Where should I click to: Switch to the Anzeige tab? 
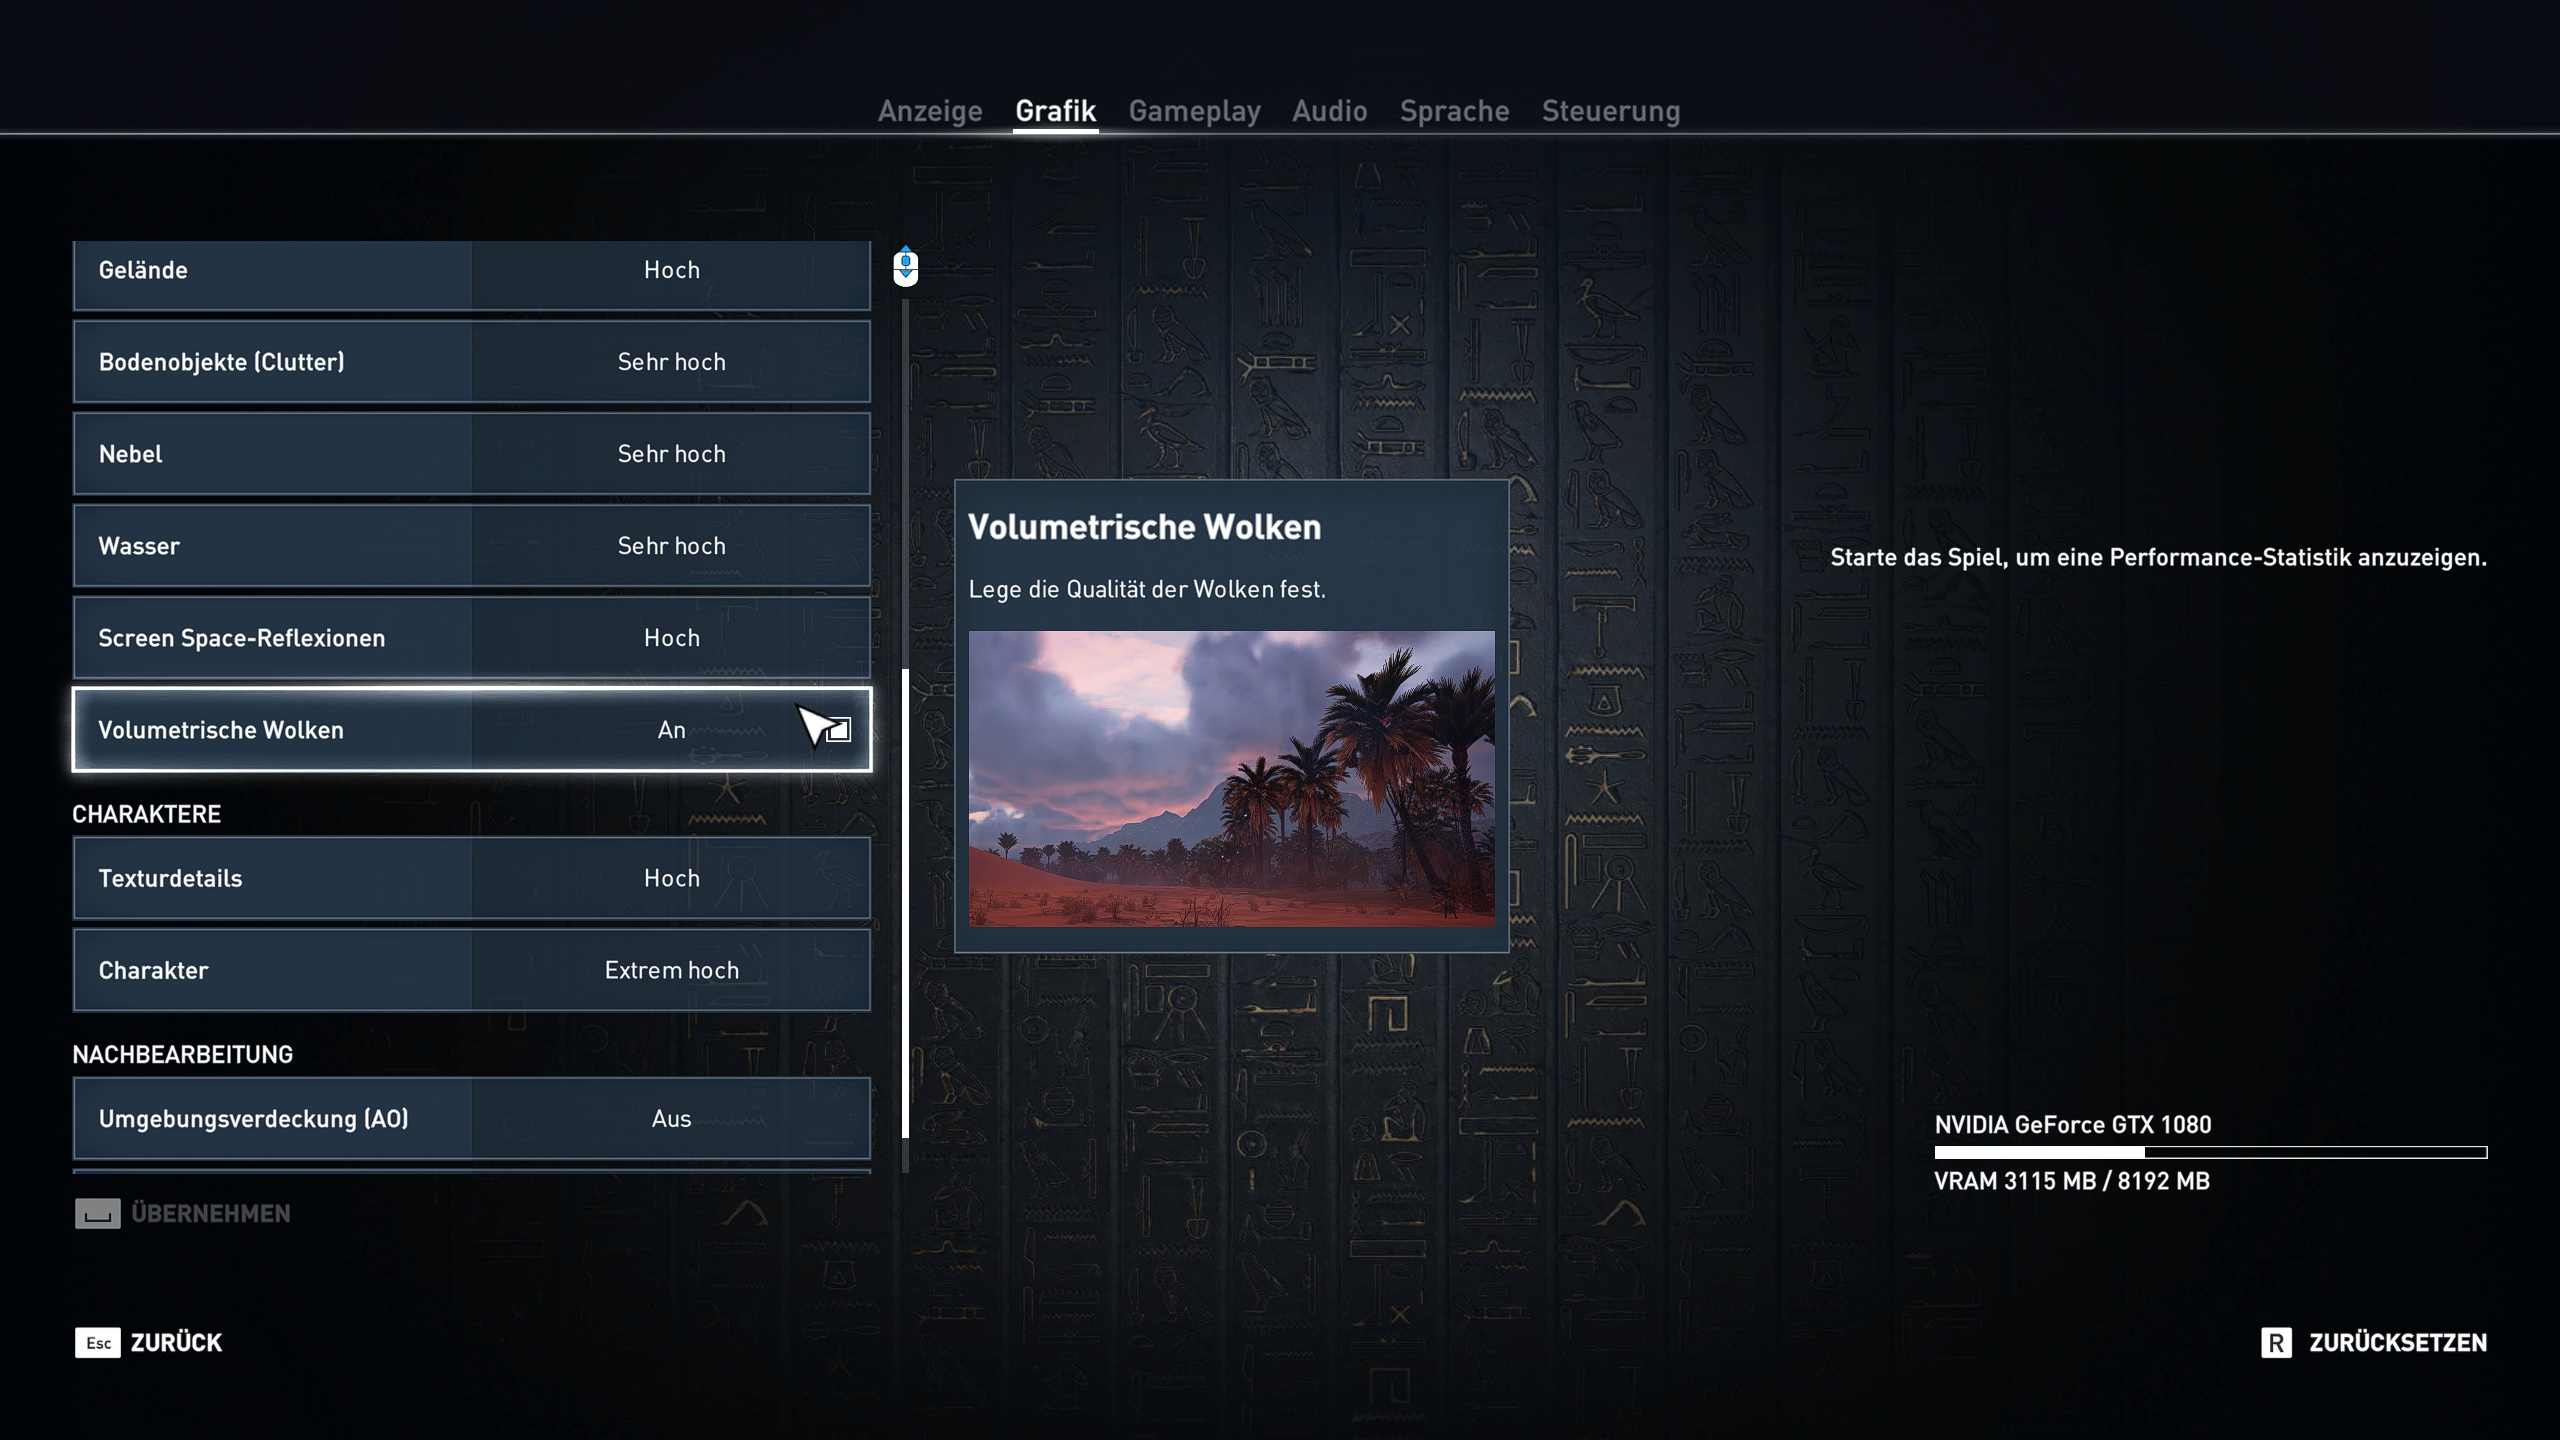929,111
